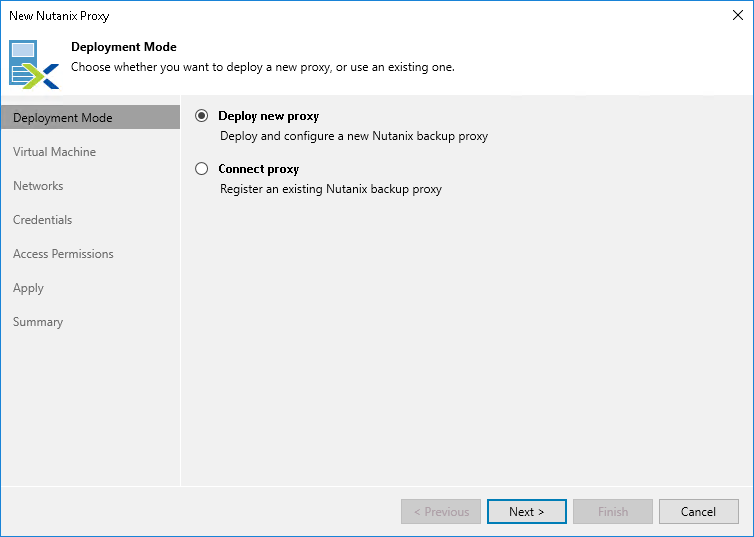Click the disabled Previous button
The height and width of the screenshot is (537, 754).
pos(441,512)
